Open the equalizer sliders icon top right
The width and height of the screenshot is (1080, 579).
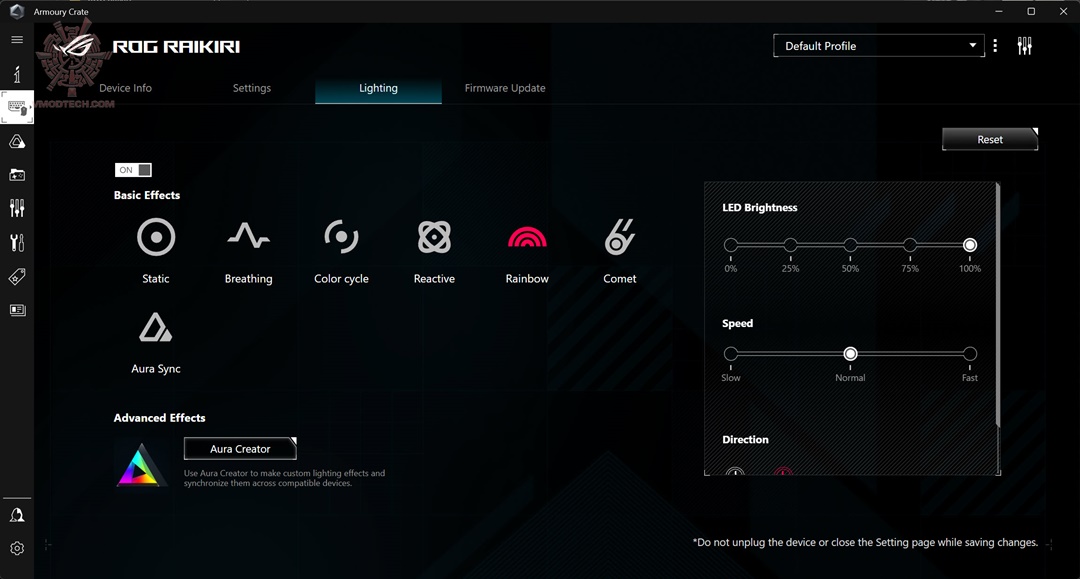pos(1024,46)
